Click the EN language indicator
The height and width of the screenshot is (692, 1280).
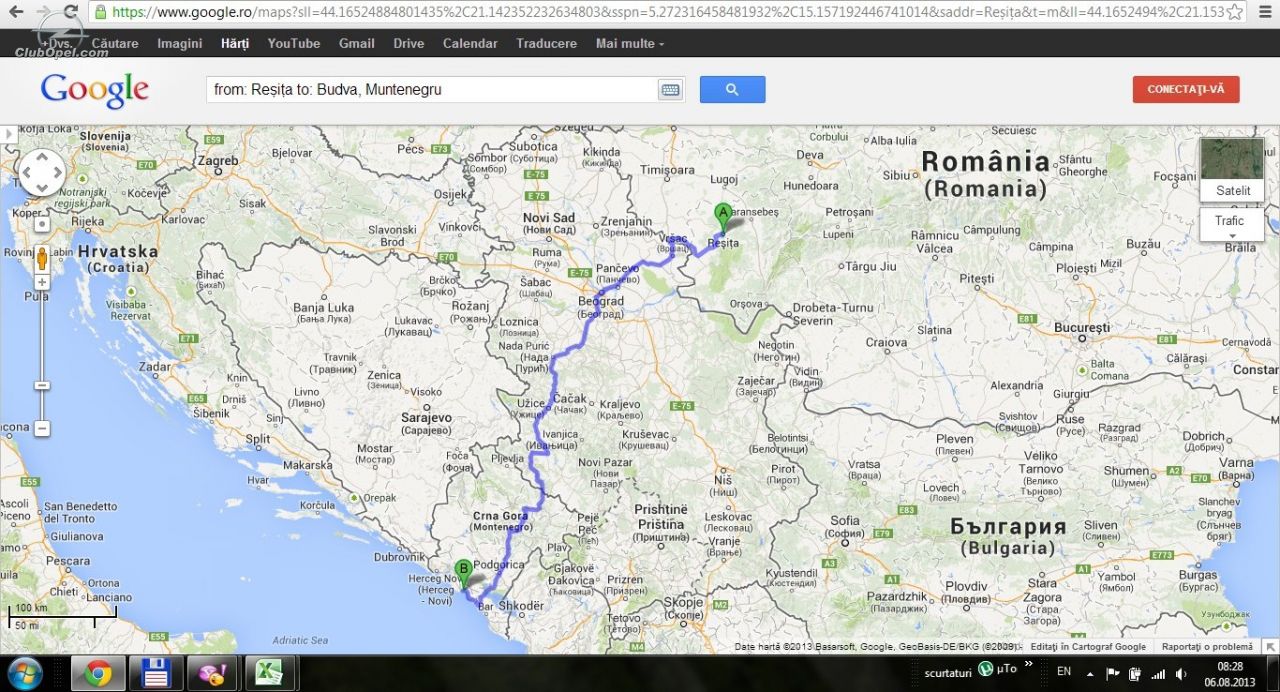pos(1064,672)
